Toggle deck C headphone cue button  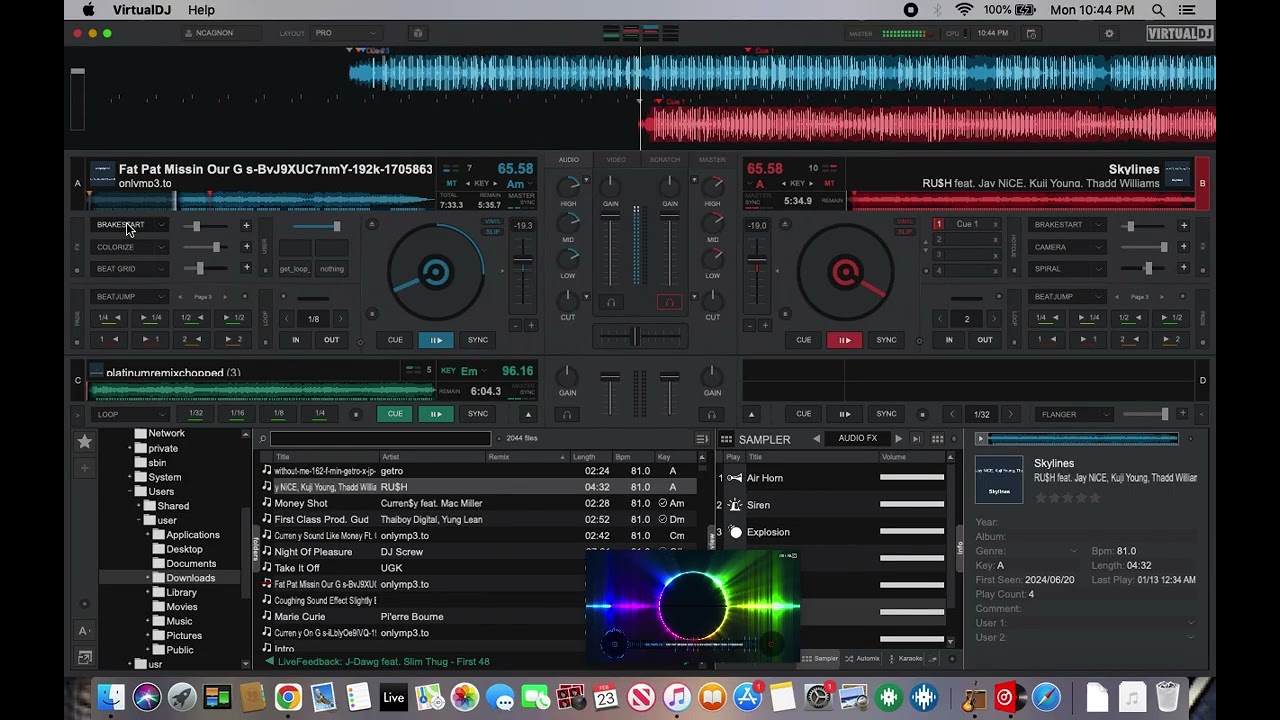[x=567, y=414]
